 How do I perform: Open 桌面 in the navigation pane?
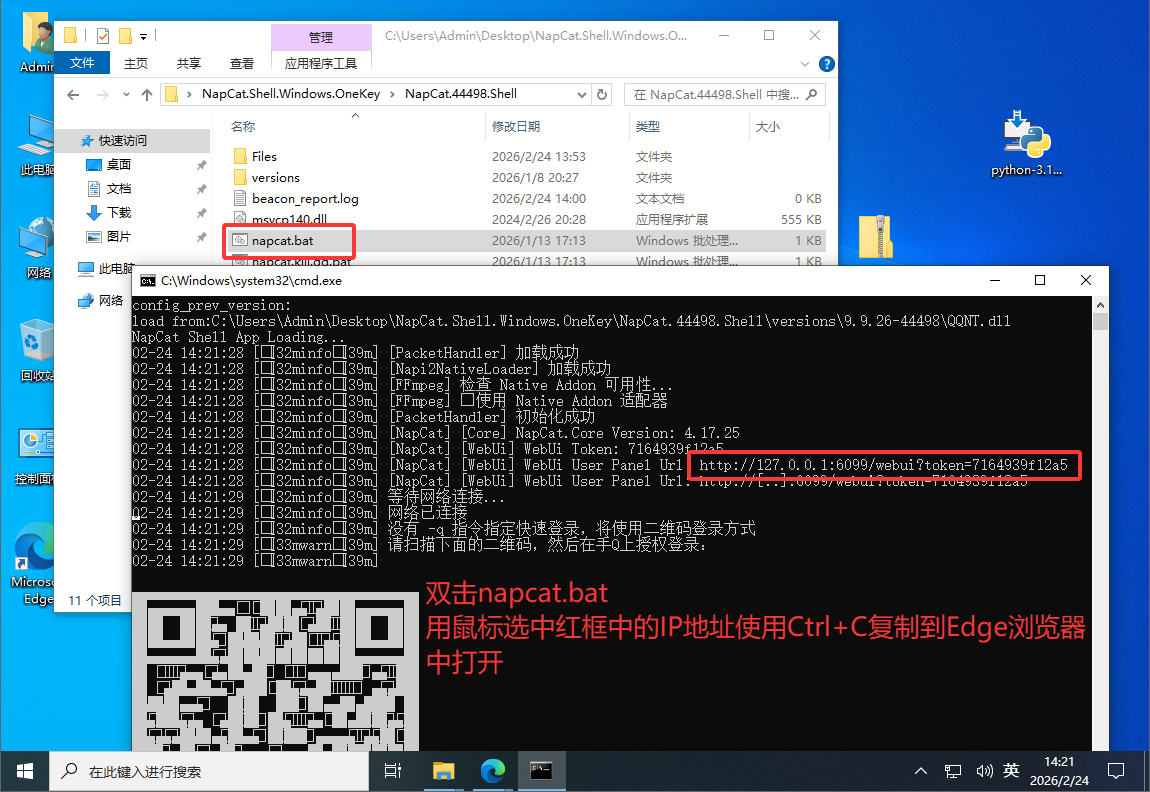pos(119,164)
